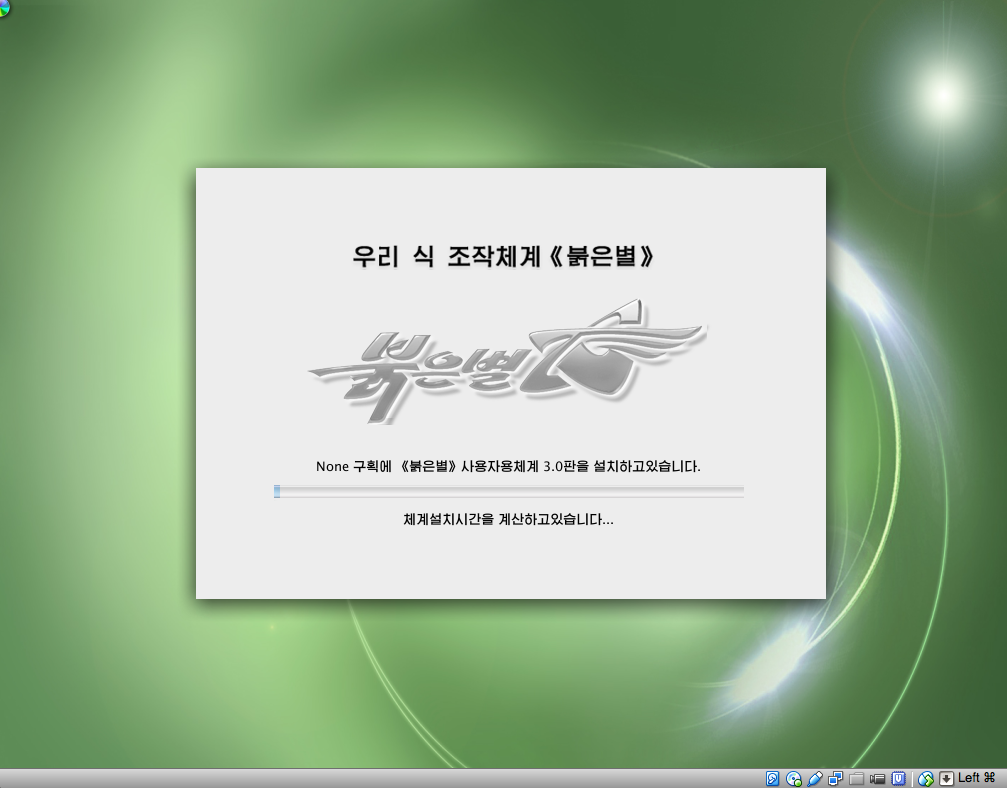Image resolution: width=1007 pixels, height=788 pixels.
Task: Click the status line starting with 'None 구획에'
Action: click(508, 466)
